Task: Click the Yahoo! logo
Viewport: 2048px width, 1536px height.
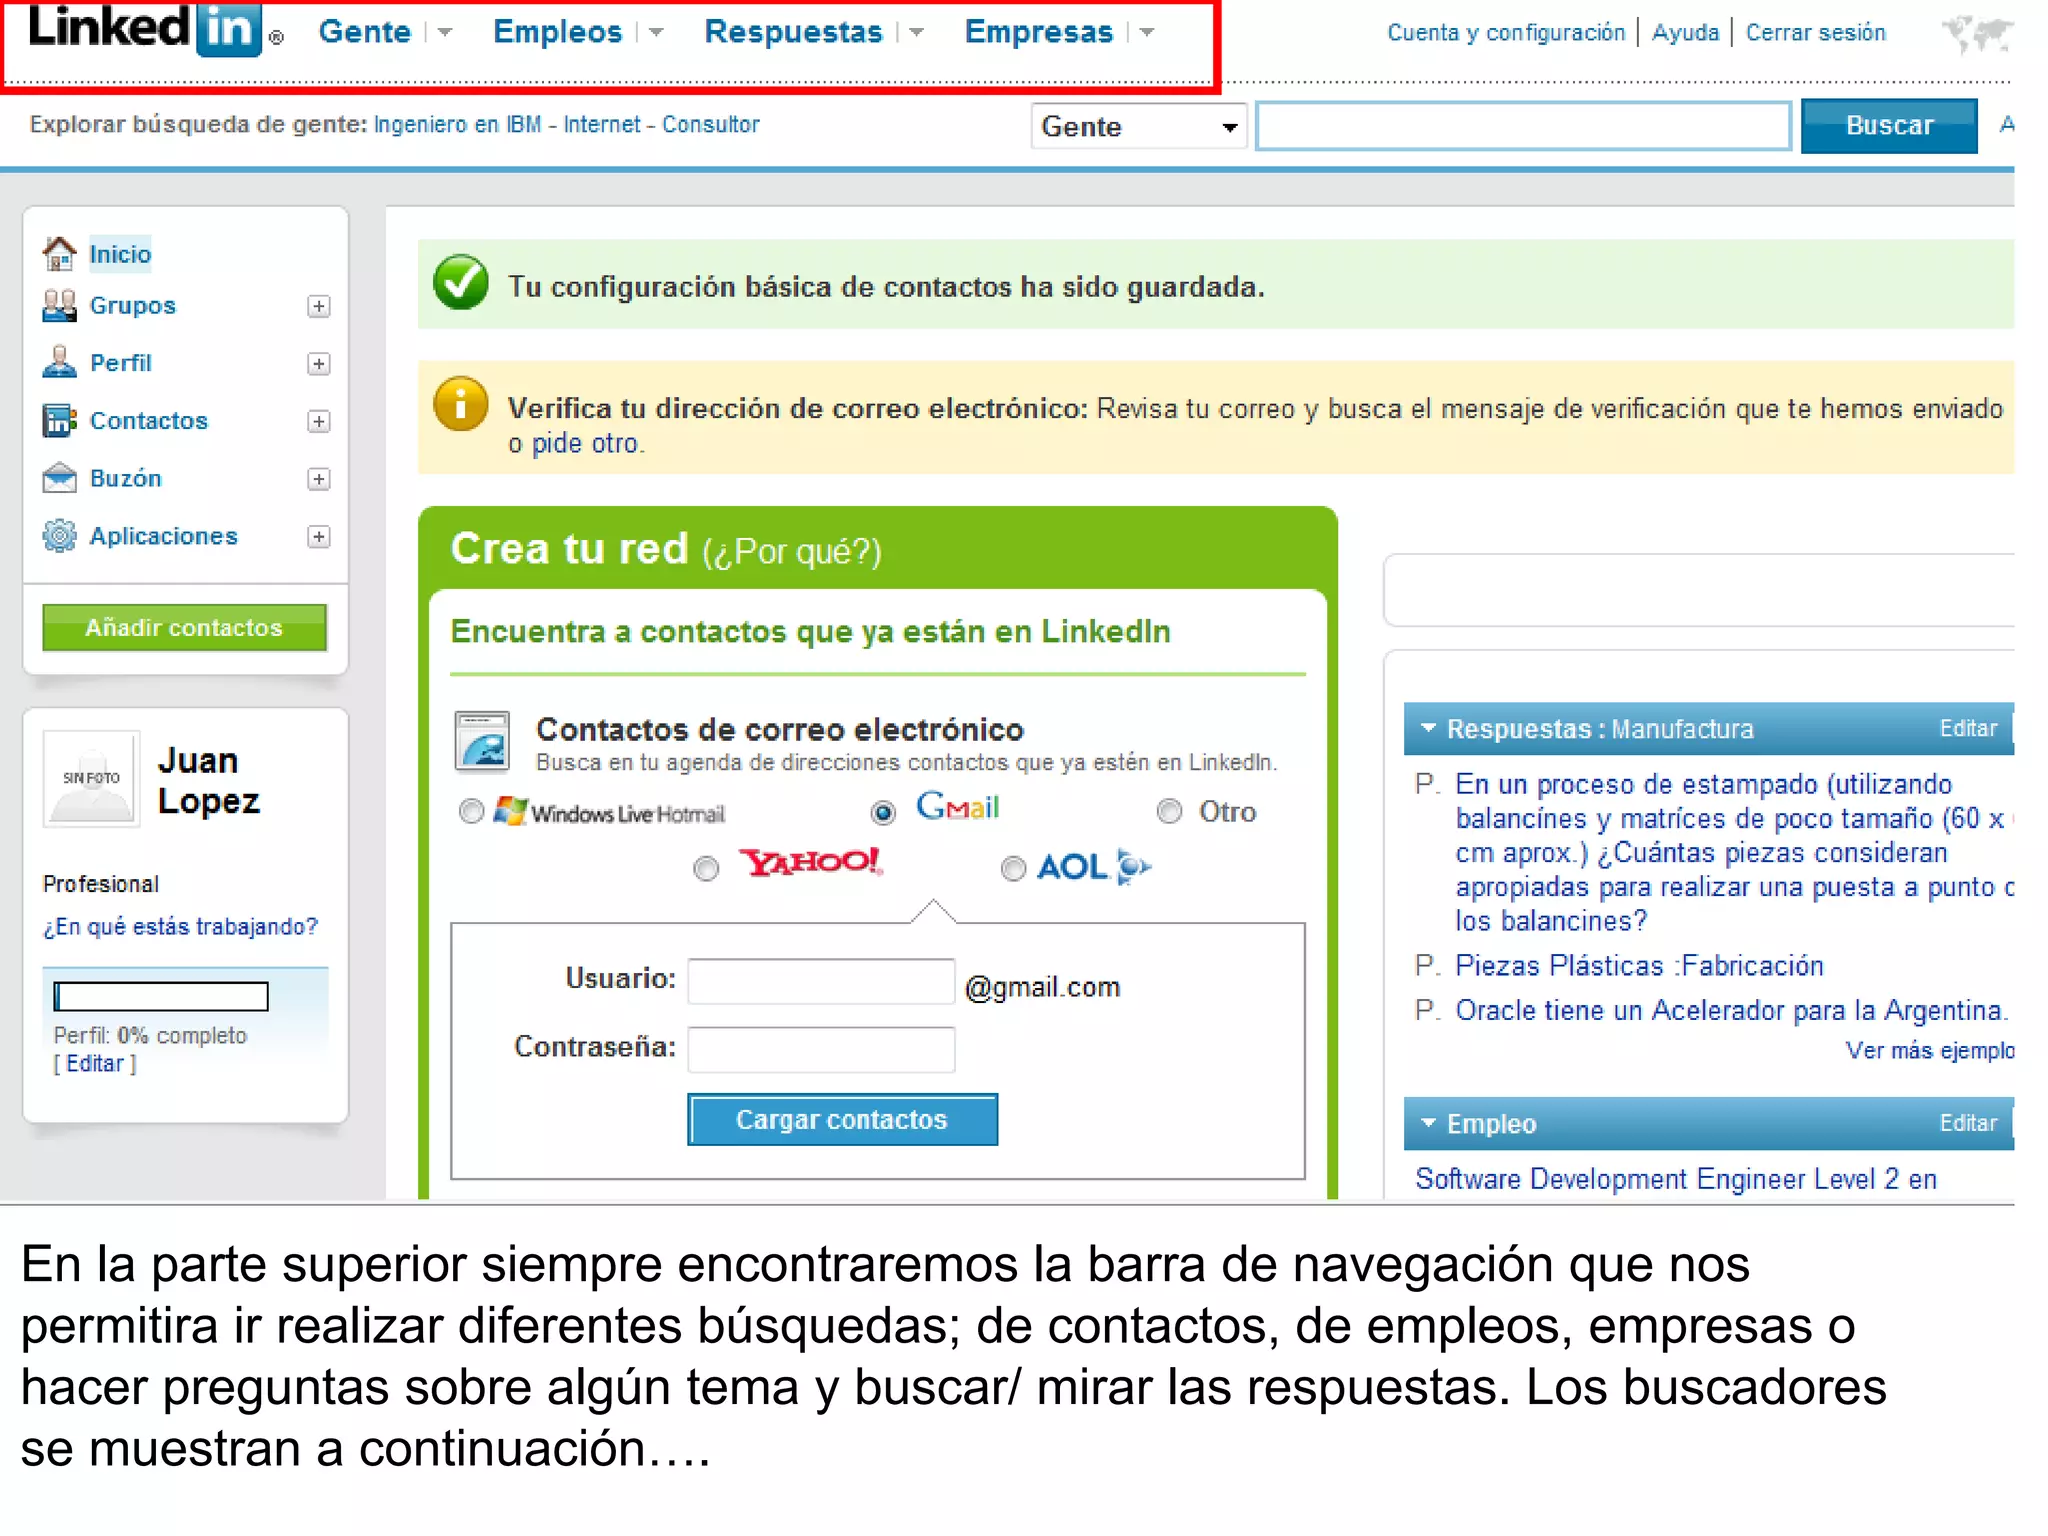Action: (x=810, y=862)
